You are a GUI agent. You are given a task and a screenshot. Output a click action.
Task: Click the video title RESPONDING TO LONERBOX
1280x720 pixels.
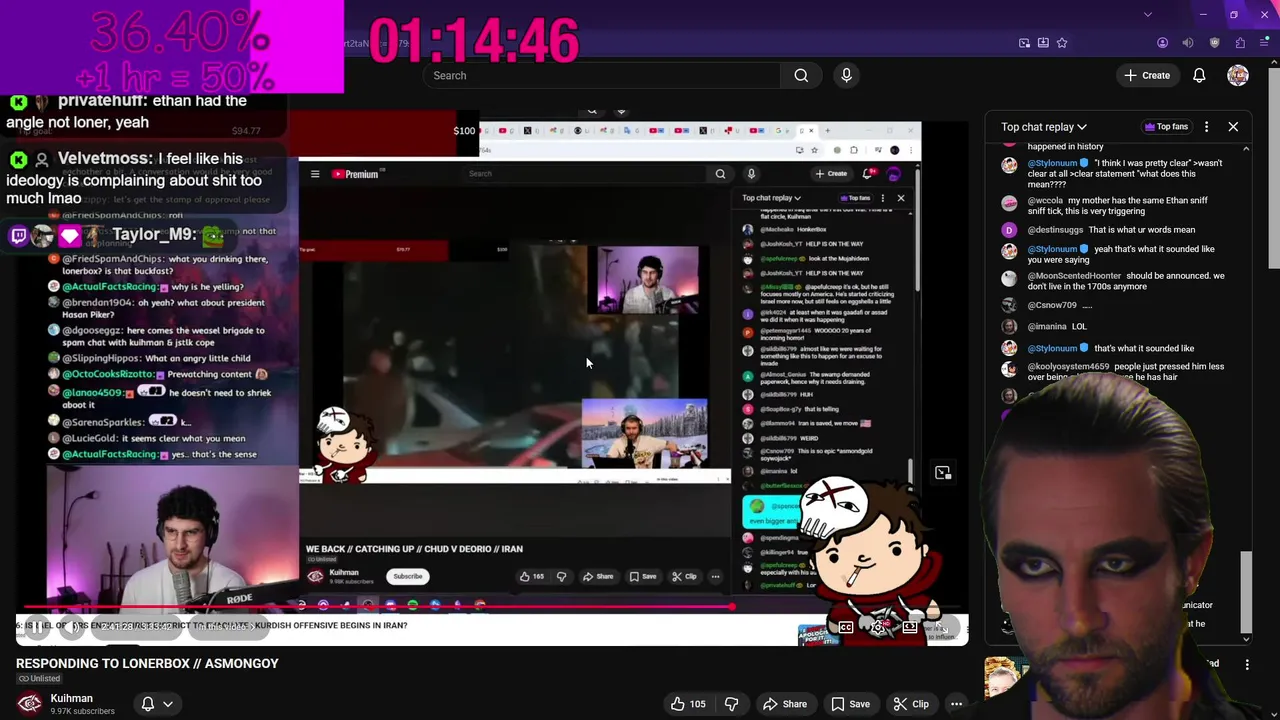point(147,663)
